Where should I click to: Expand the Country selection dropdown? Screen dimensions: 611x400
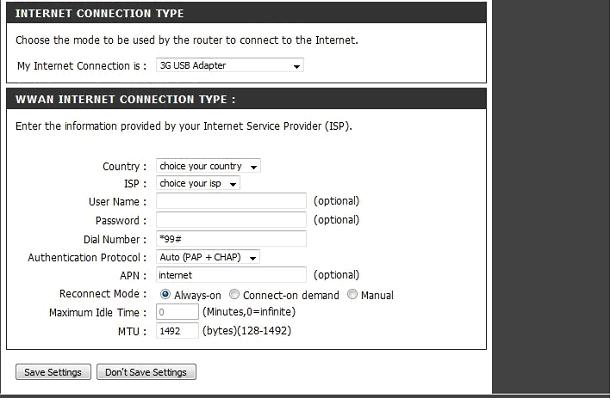click(208, 166)
